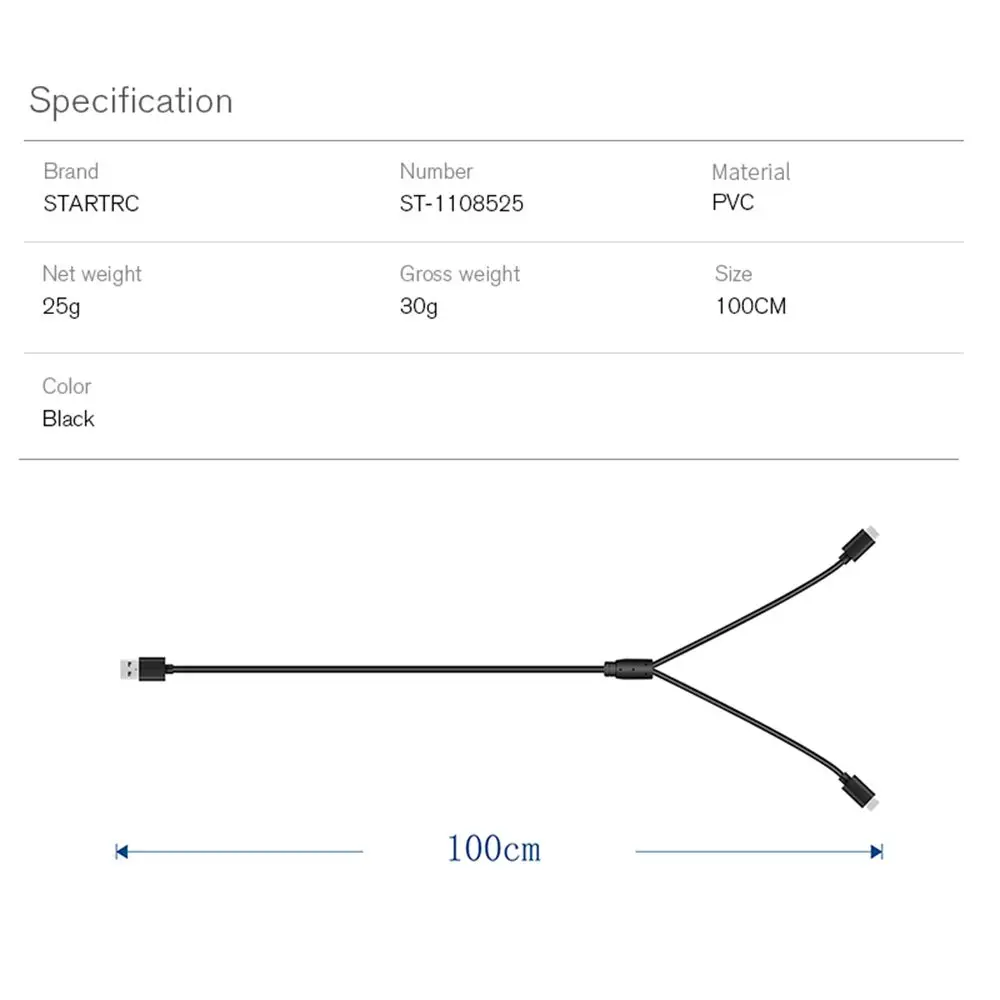Select the Black color value
Image resolution: width=1000 pixels, height=1000 pixels.
[x=68, y=419]
